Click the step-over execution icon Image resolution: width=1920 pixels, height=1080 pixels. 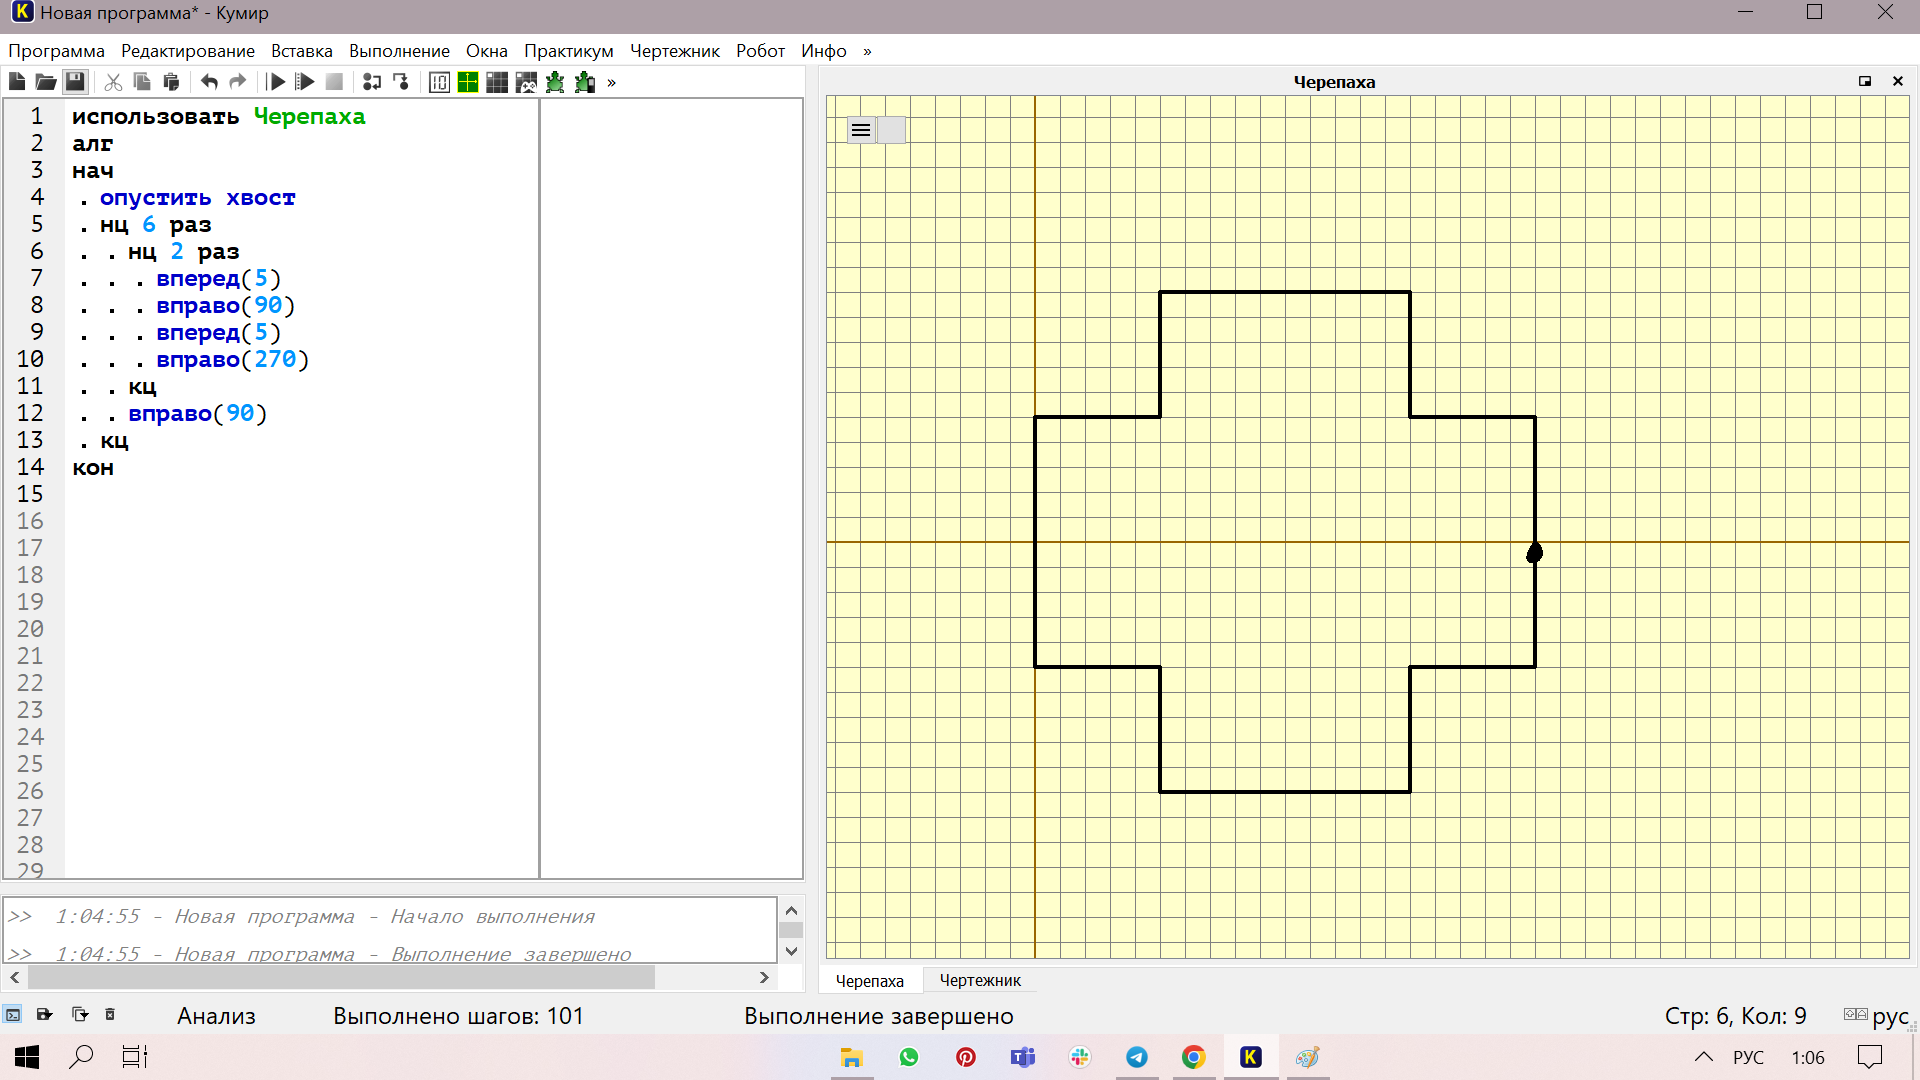pyautogui.click(x=372, y=82)
